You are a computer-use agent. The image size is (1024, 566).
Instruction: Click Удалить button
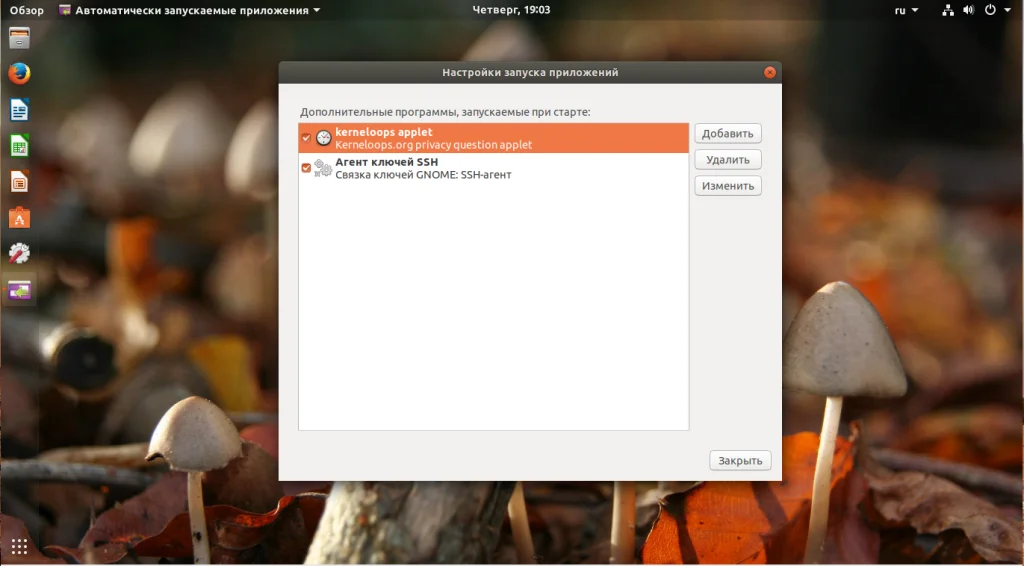pos(728,159)
